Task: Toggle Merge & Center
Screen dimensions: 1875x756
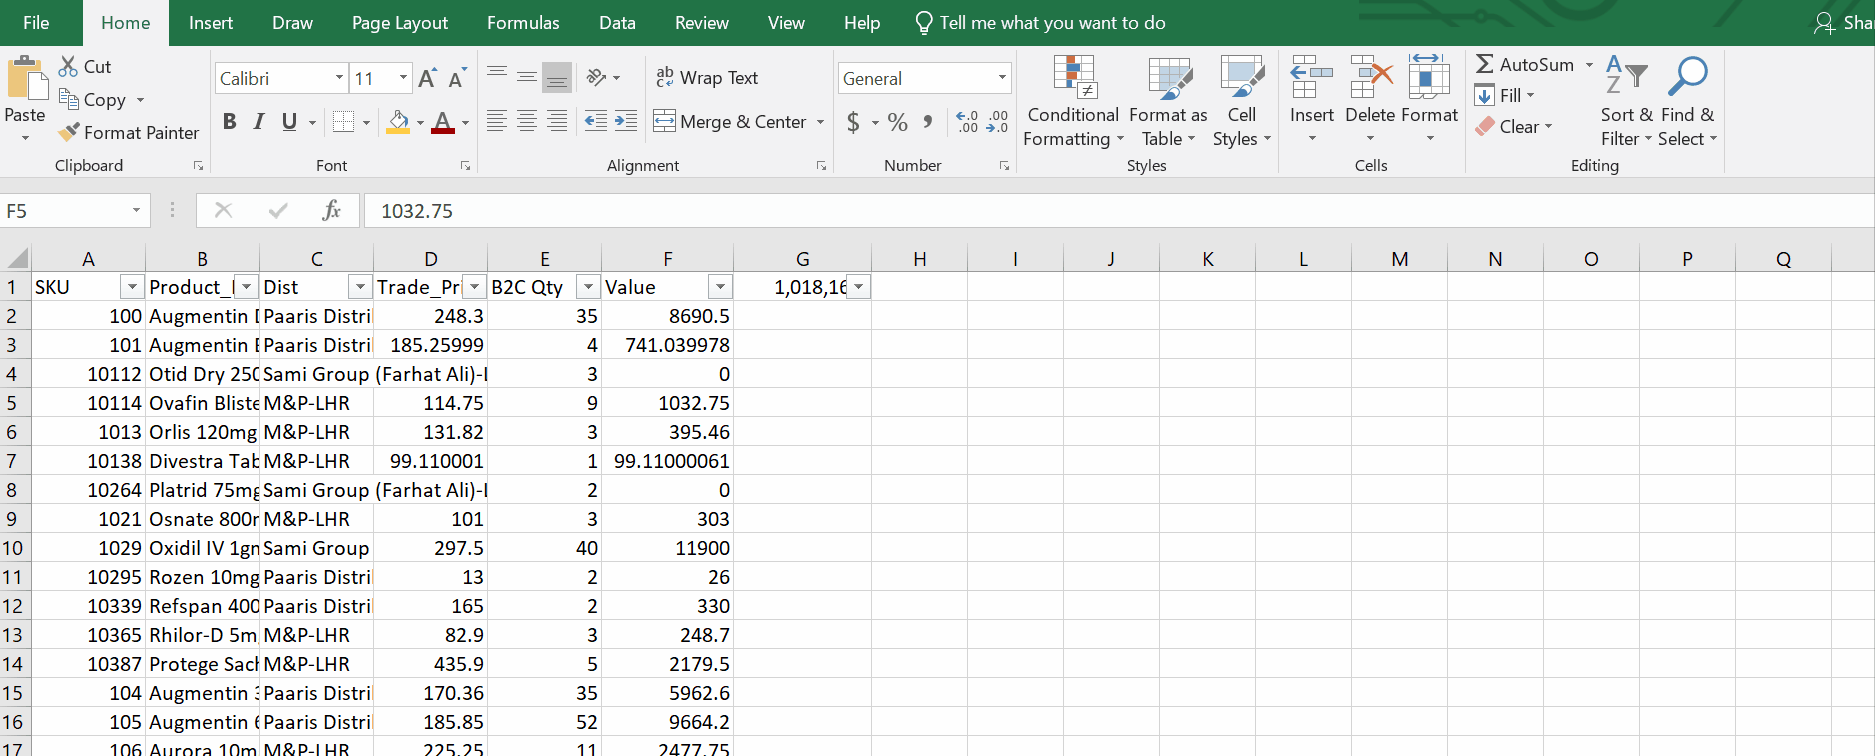Action: (730, 122)
